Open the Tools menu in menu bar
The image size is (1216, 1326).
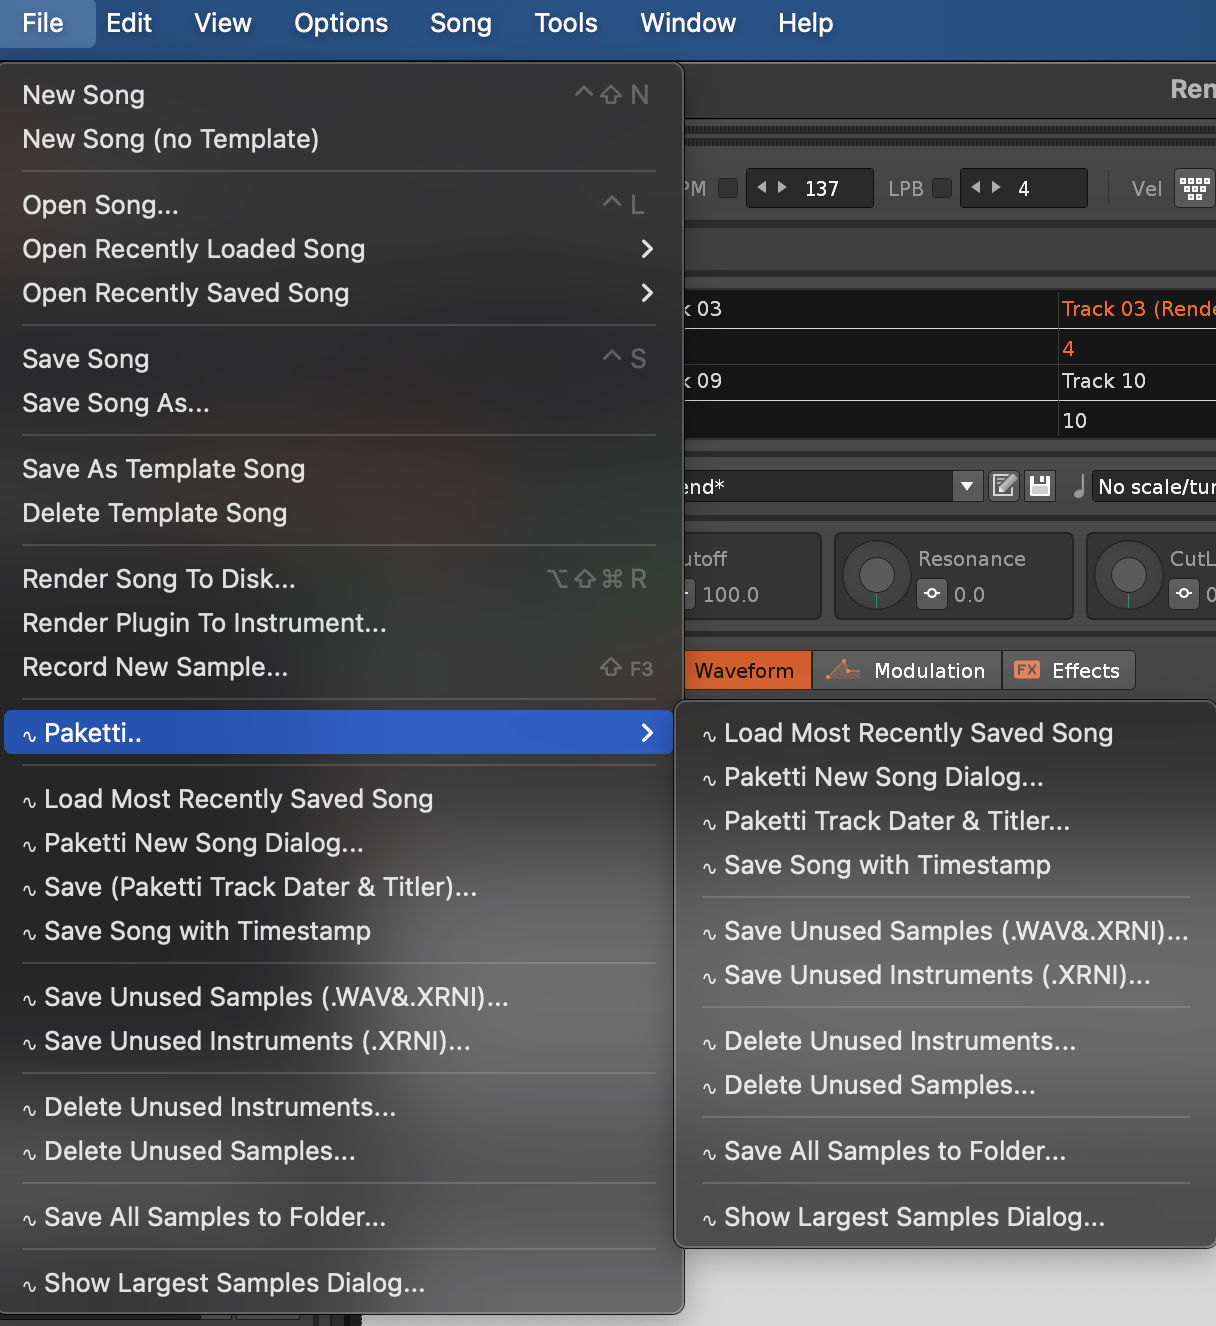click(x=565, y=23)
